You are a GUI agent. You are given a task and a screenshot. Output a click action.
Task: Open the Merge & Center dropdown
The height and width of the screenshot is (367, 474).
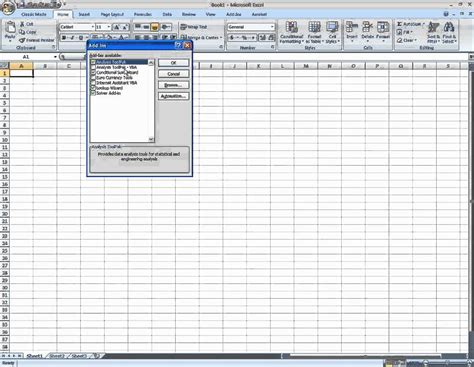[221, 38]
